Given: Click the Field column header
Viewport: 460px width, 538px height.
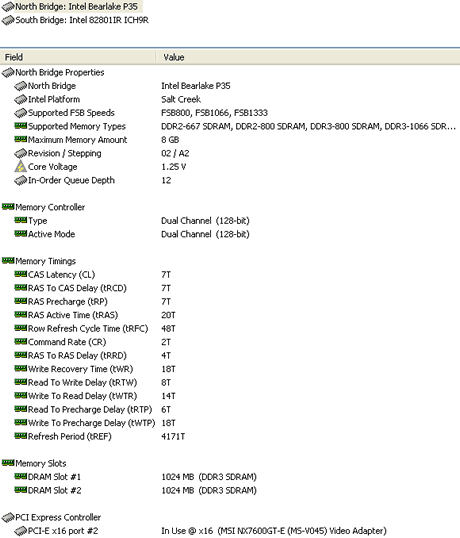Looking at the screenshot, I should (x=78, y=57).
